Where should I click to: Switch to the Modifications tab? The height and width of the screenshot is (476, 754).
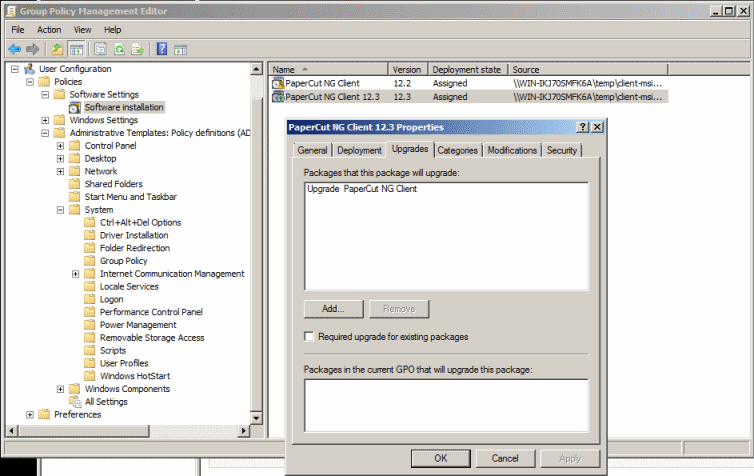[x=512, y=150]
